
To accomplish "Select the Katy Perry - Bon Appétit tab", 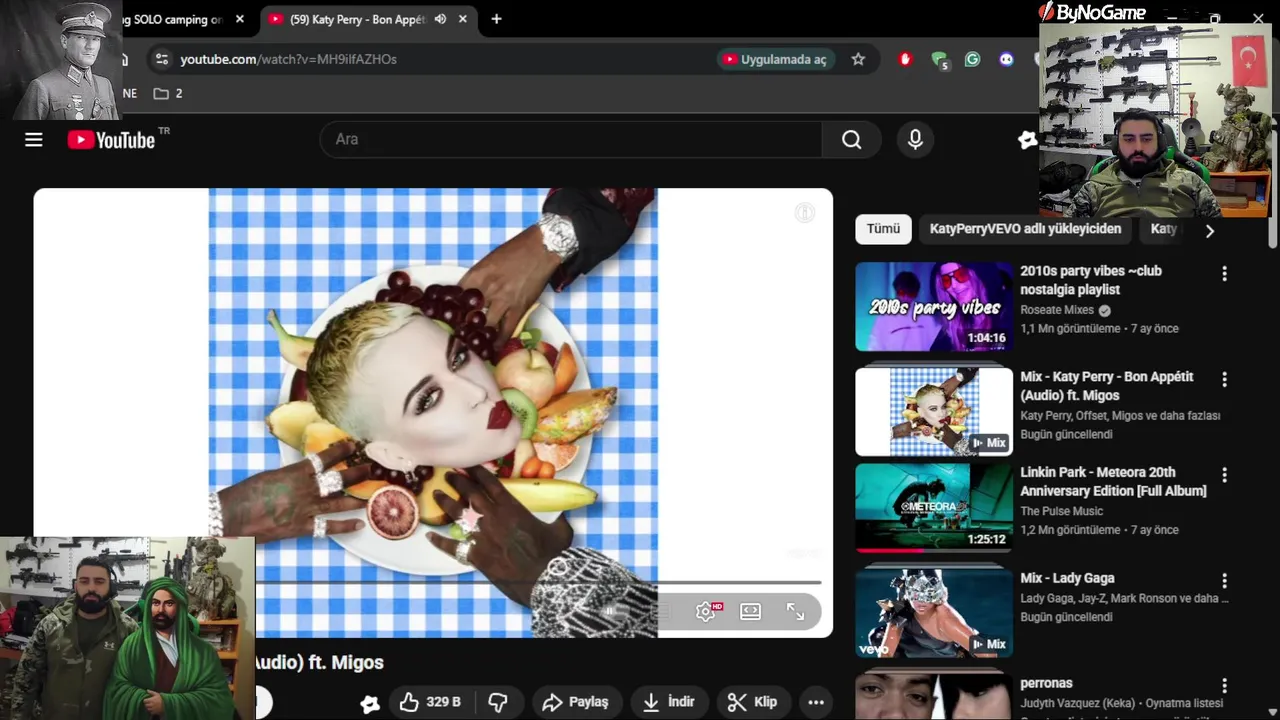I will coord(356,19).
